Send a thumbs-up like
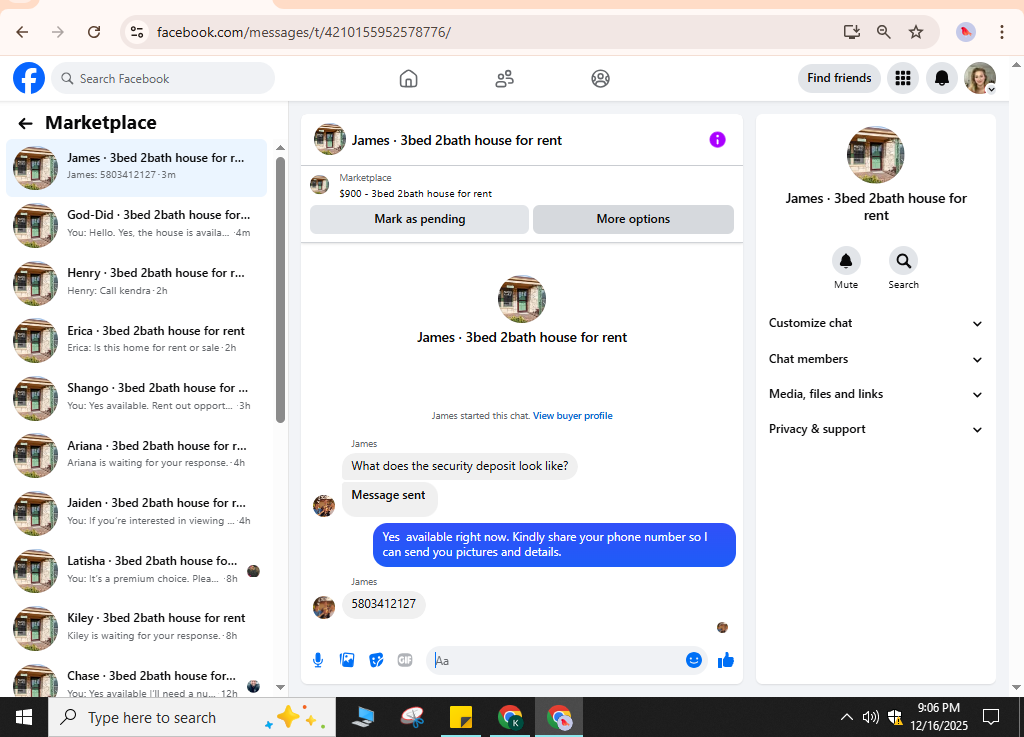 [x=726, y=660]
